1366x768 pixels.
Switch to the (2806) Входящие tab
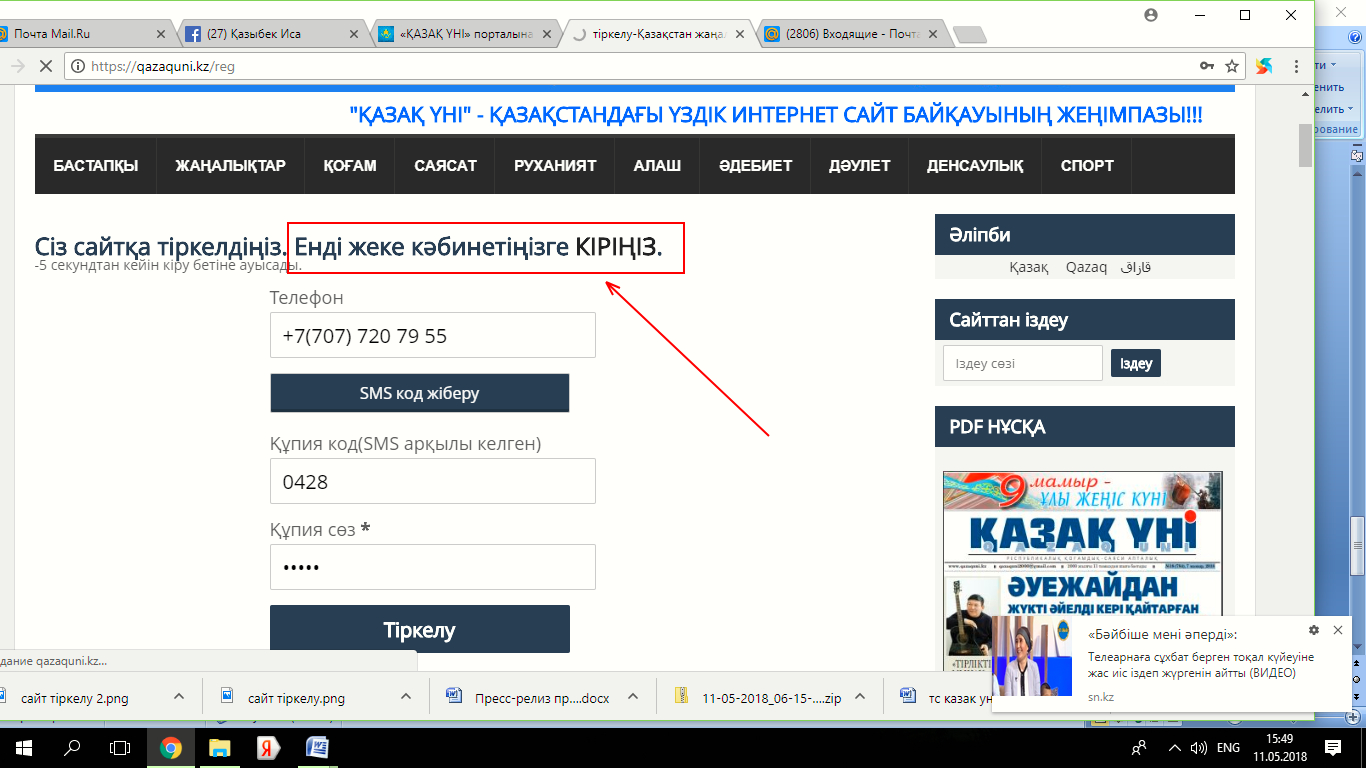tap(848, 34)
